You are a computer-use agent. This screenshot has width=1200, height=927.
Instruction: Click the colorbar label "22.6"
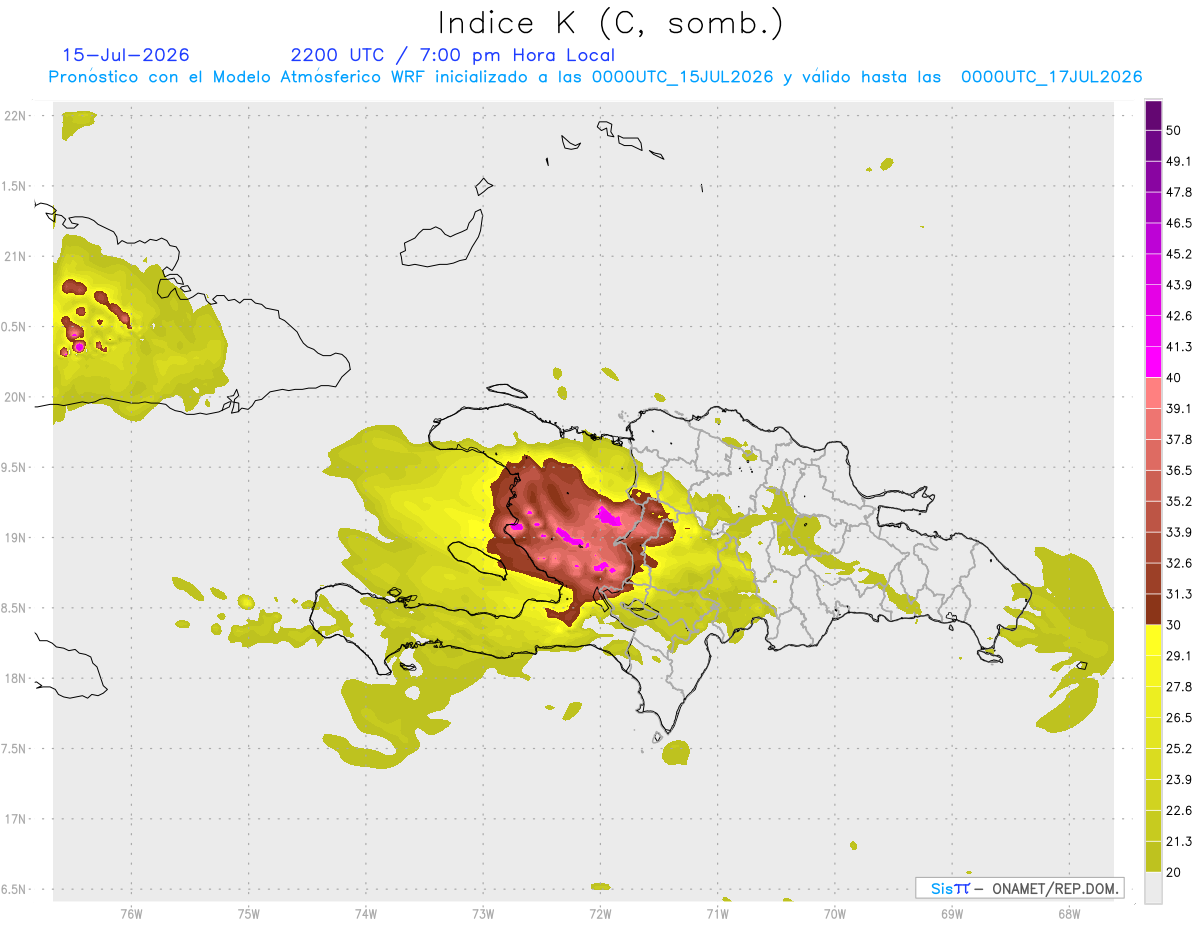(x=1179, y=810)
